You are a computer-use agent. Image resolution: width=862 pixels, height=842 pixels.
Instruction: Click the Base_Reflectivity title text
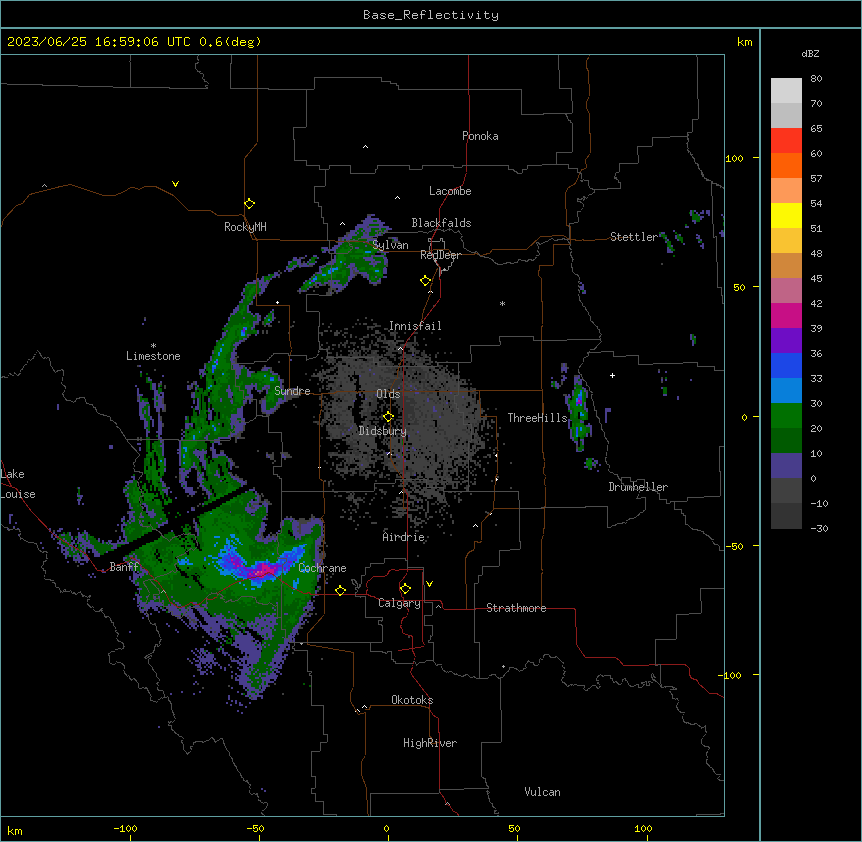coord(430,15)
